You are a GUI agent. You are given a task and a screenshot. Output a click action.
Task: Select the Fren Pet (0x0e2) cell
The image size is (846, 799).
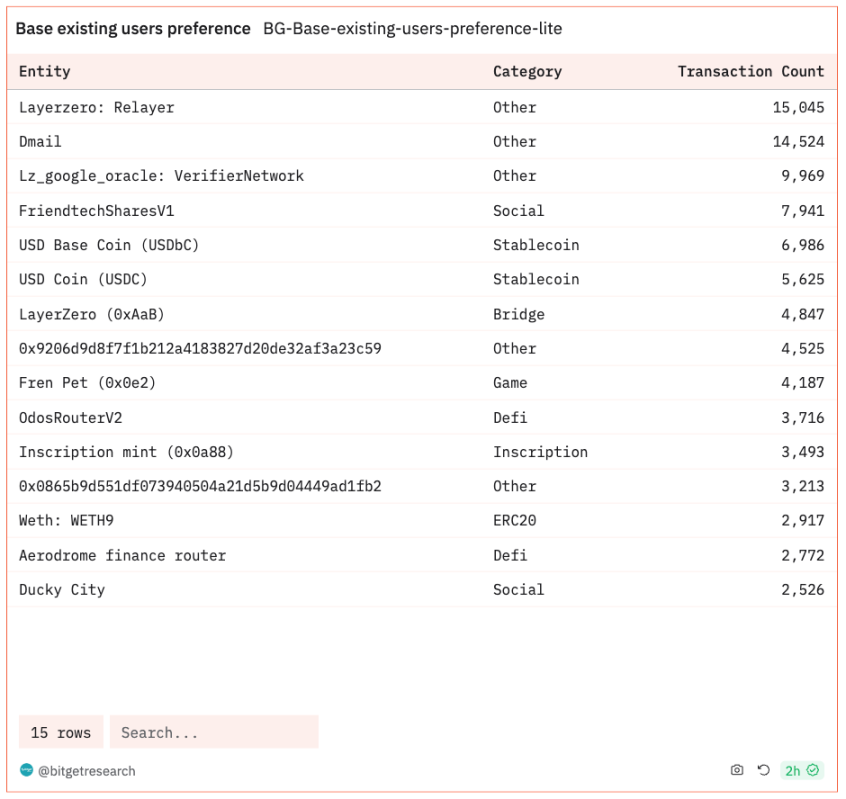87,383
